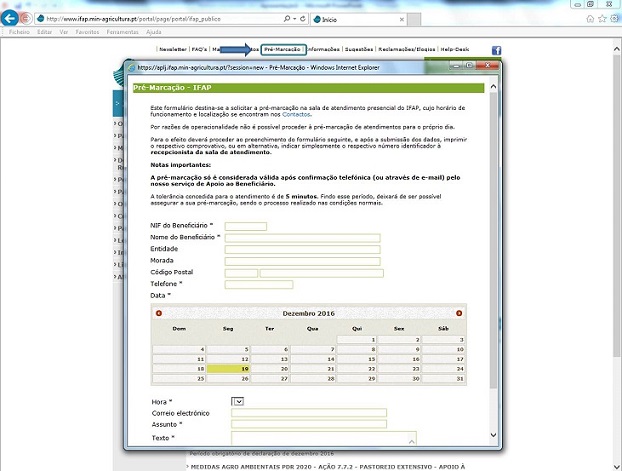
Task: Select day 9 in the calendar
Action: tap(399, 349)
